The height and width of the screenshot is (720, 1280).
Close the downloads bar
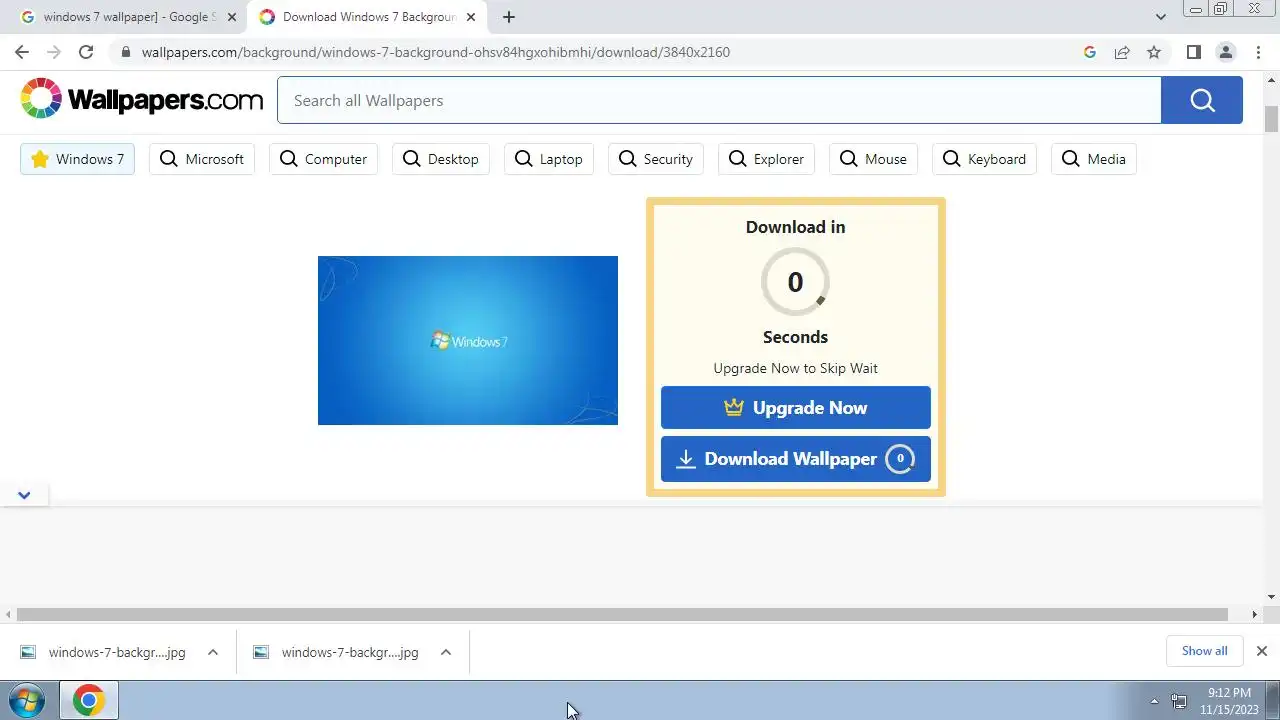pos(1262,651)
